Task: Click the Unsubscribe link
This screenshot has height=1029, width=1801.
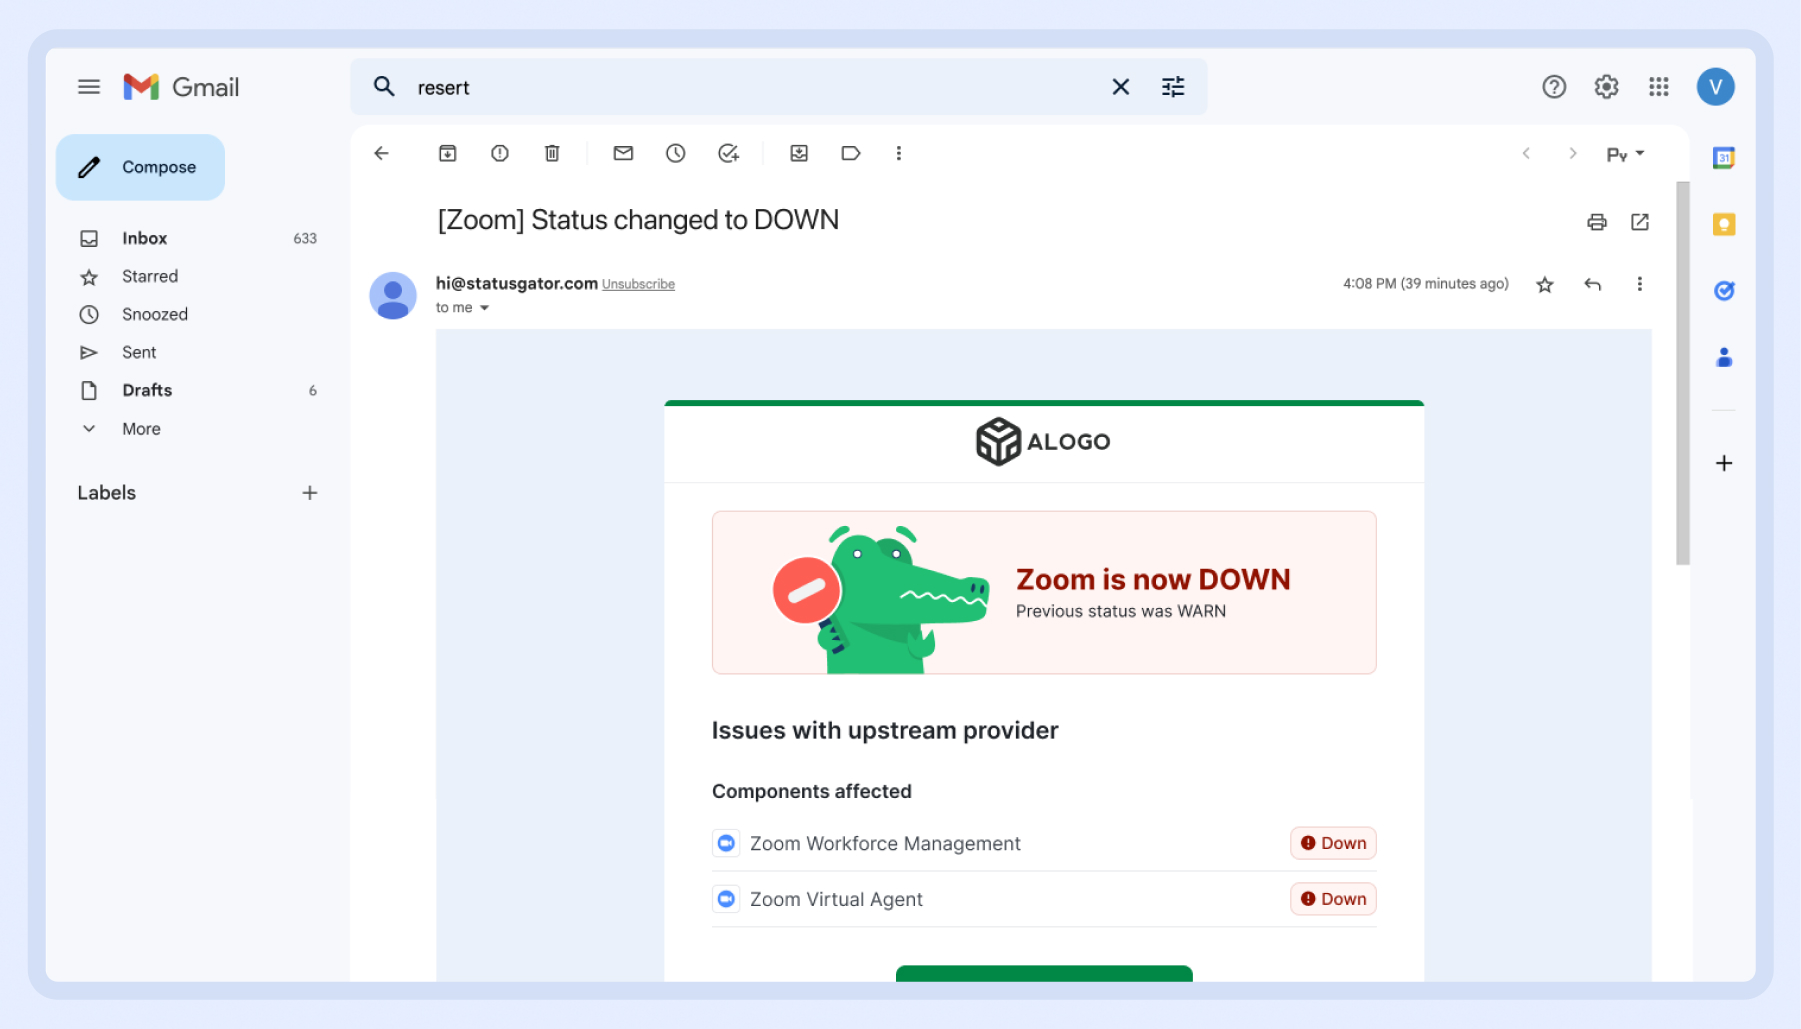Action: (x=638, y=285)
